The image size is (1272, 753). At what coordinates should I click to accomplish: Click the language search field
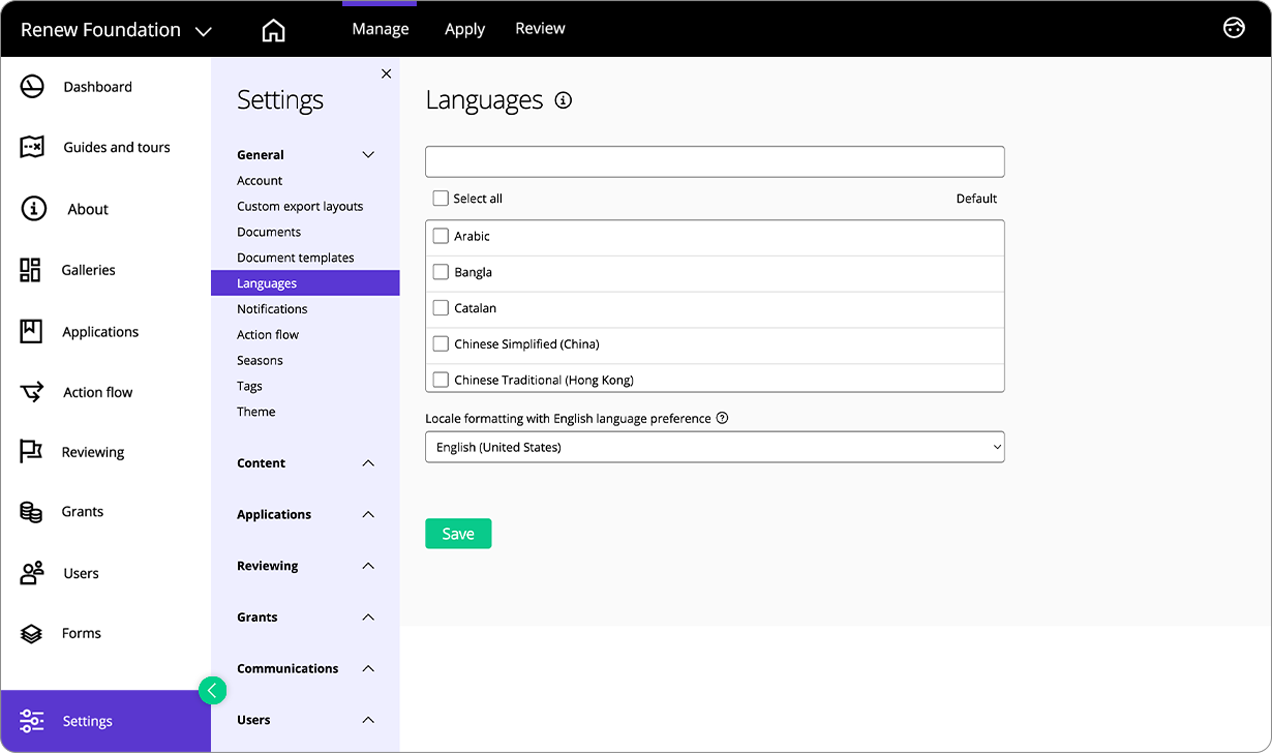click(714, 161)
